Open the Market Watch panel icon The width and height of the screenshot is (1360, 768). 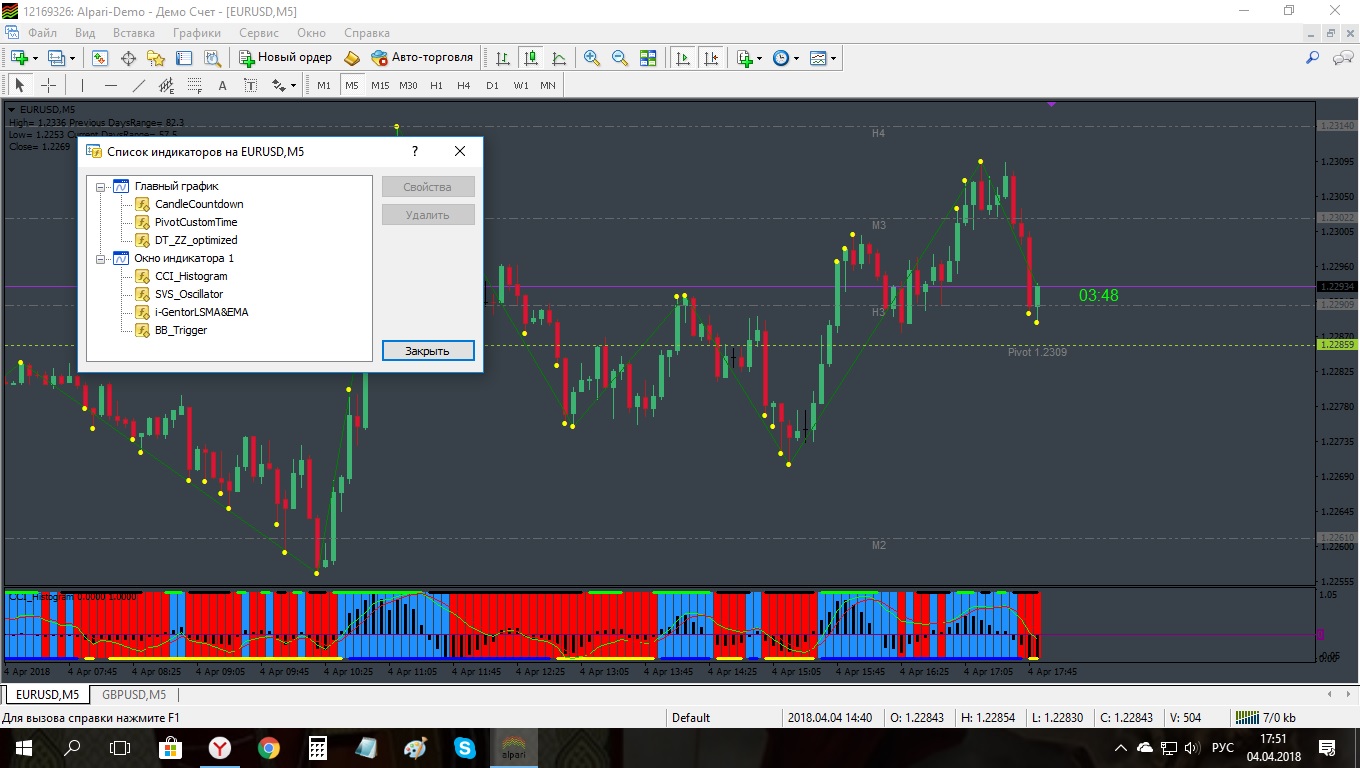pyautogui.click(x=100, y=58)
